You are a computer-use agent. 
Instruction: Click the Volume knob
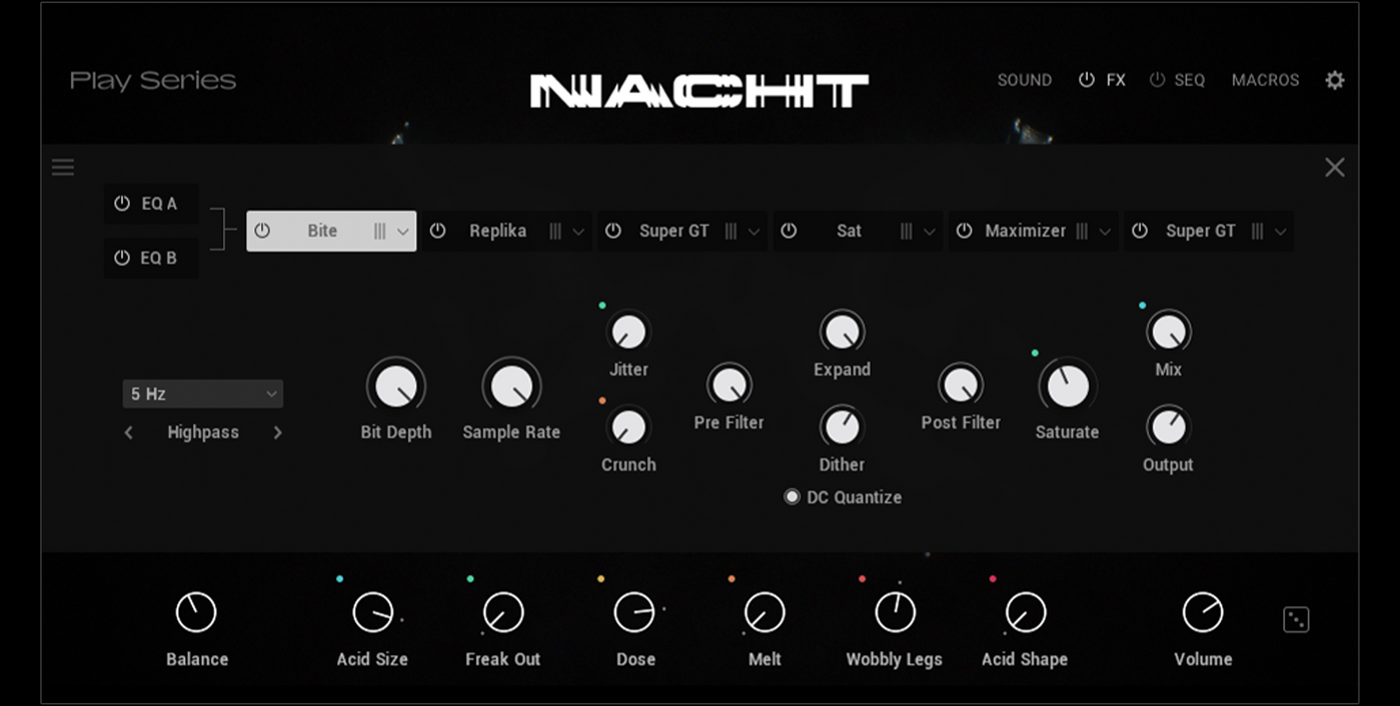(1203, 612)
